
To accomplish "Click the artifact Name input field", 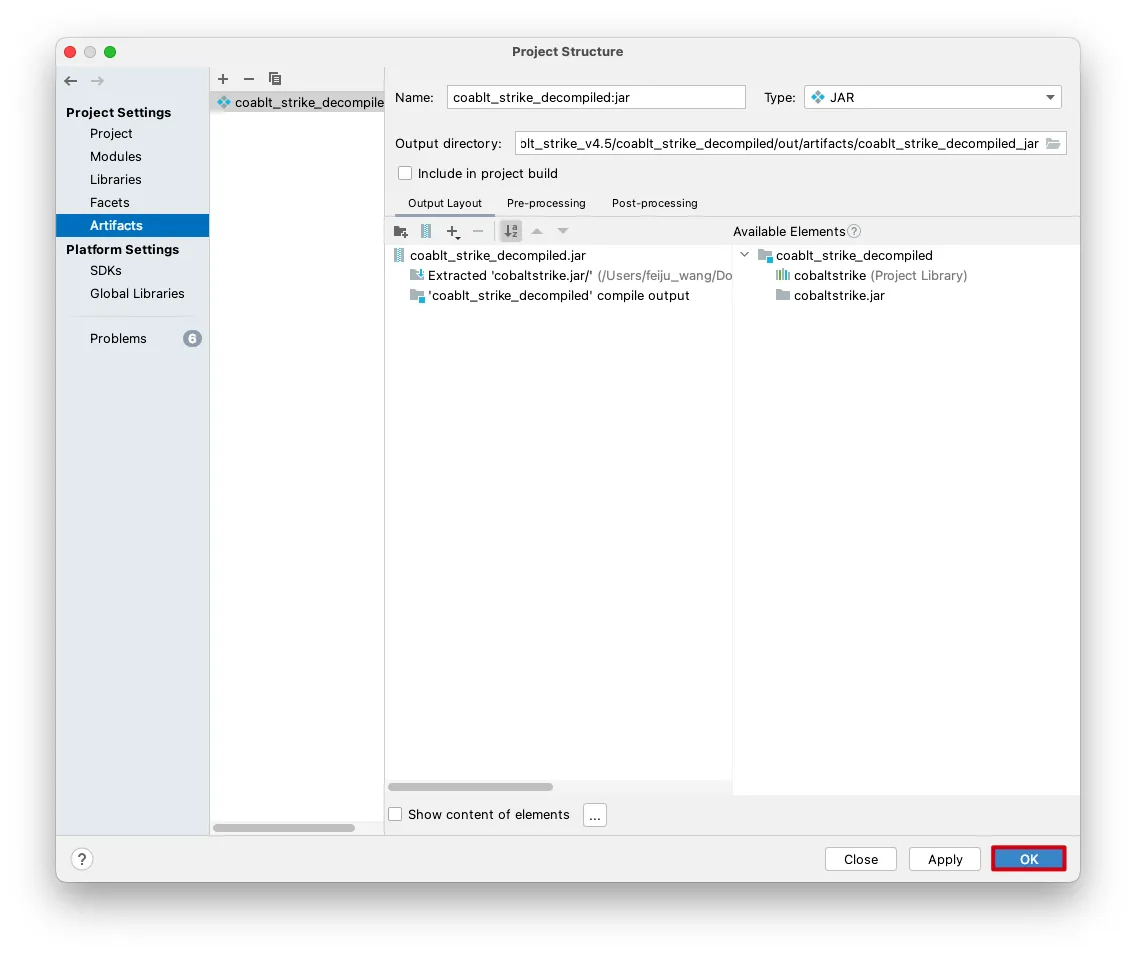I will 596,97.
